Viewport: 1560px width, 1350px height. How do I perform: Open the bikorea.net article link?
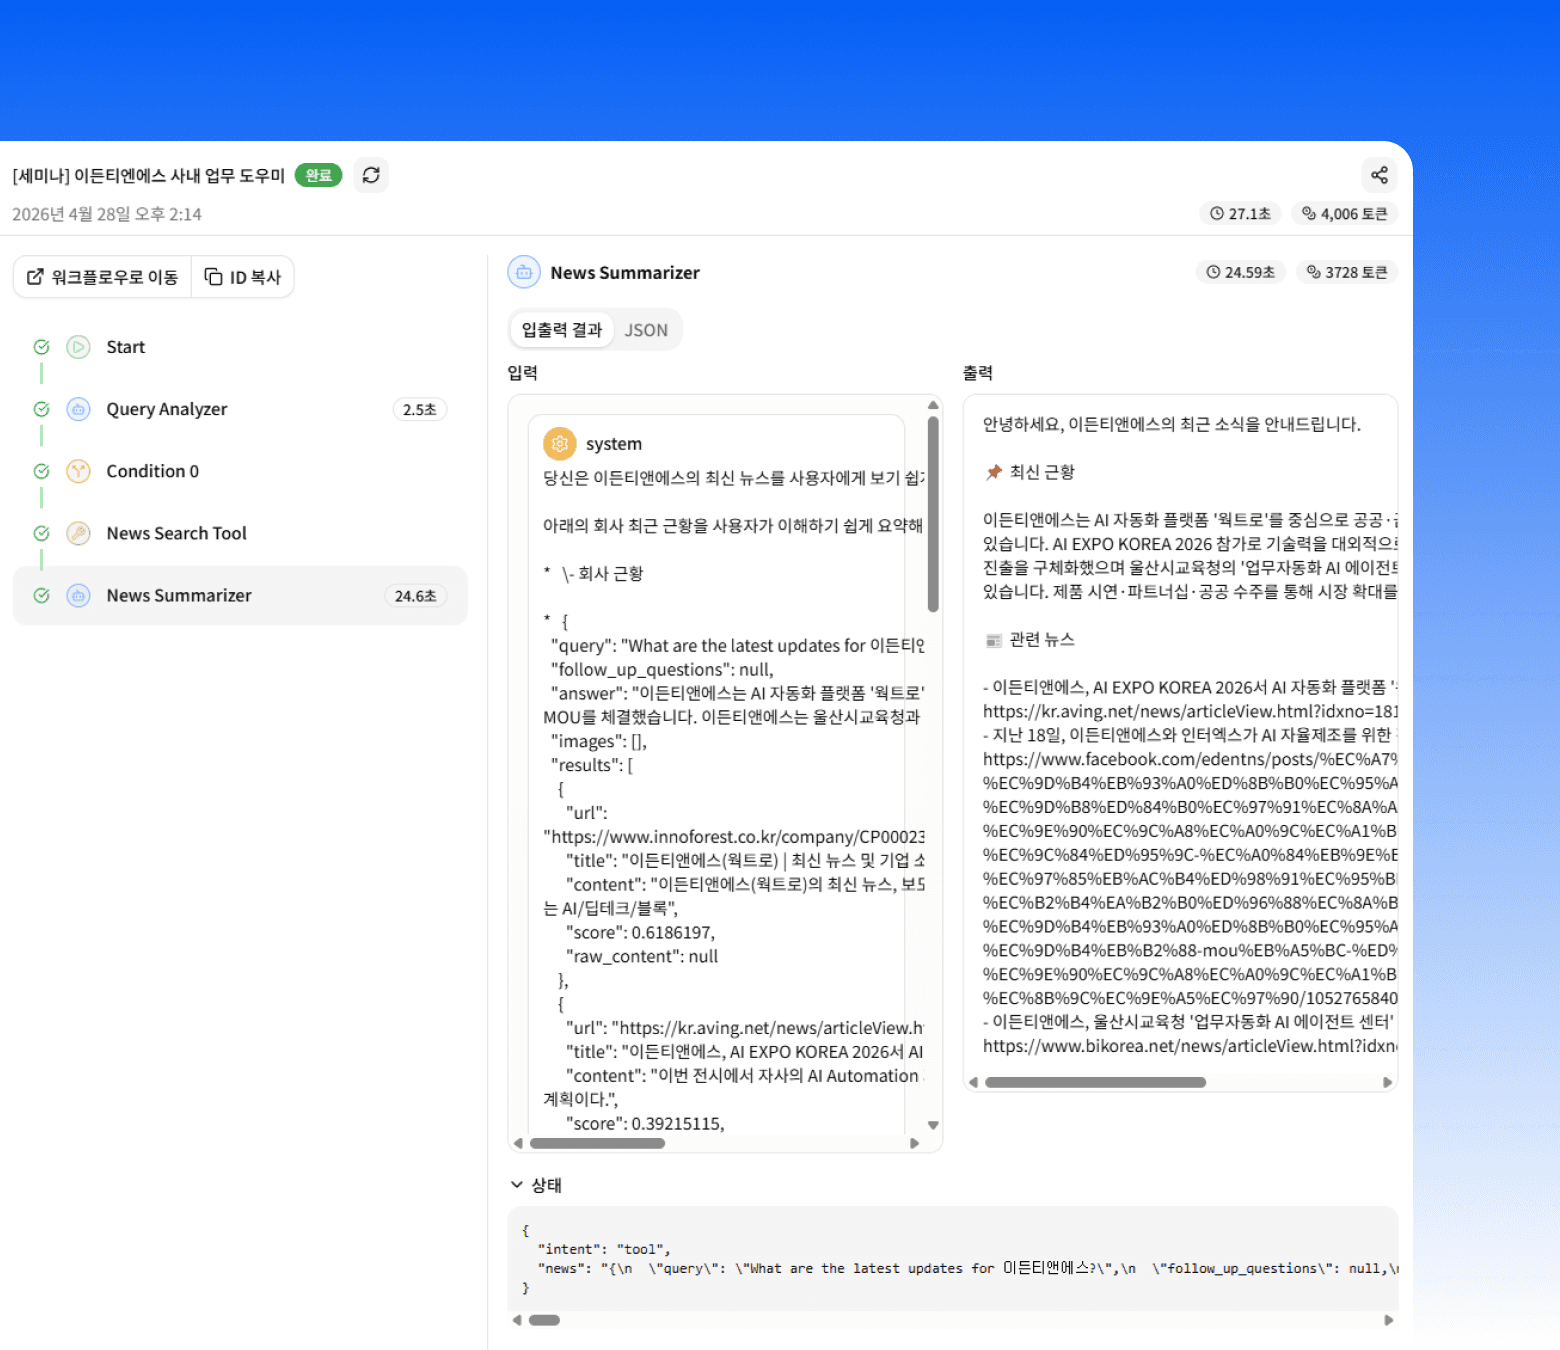coord(1190,1046)
